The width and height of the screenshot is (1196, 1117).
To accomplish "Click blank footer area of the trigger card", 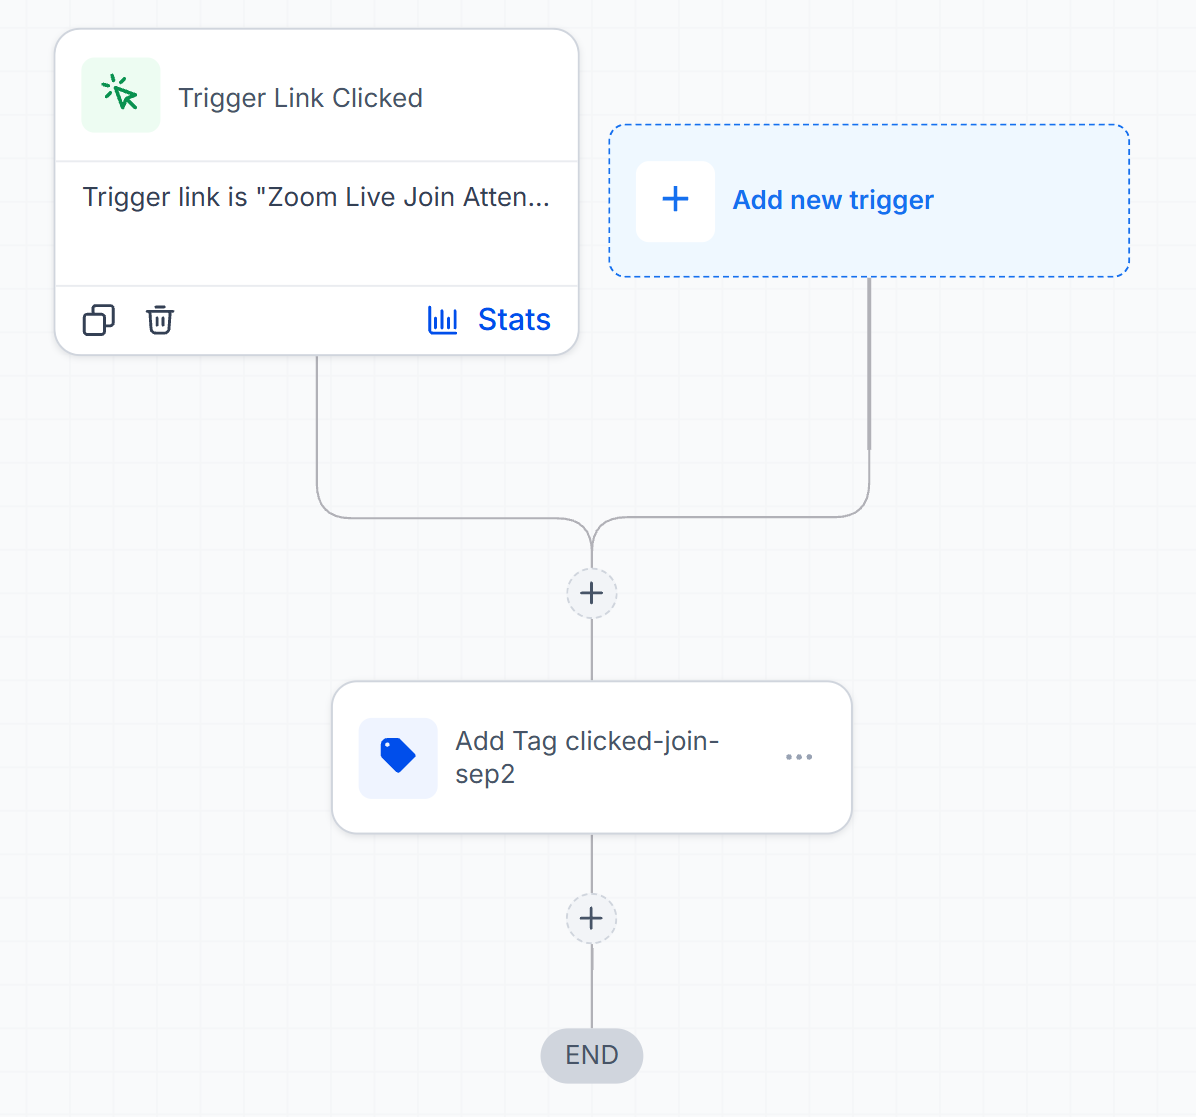I will tap(297, 320).
